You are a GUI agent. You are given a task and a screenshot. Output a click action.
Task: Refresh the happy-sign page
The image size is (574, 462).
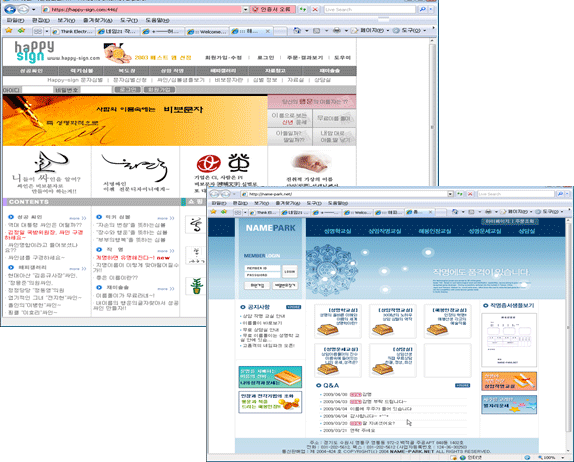pyautogui.click(x=302, y=10)
